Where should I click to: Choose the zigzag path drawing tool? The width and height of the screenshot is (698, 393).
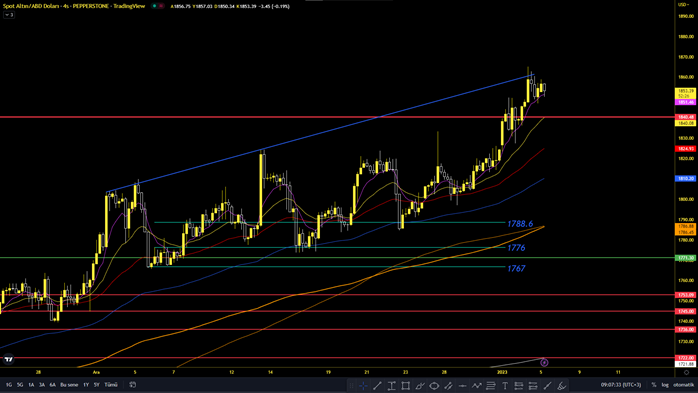(x=477, y=385)
